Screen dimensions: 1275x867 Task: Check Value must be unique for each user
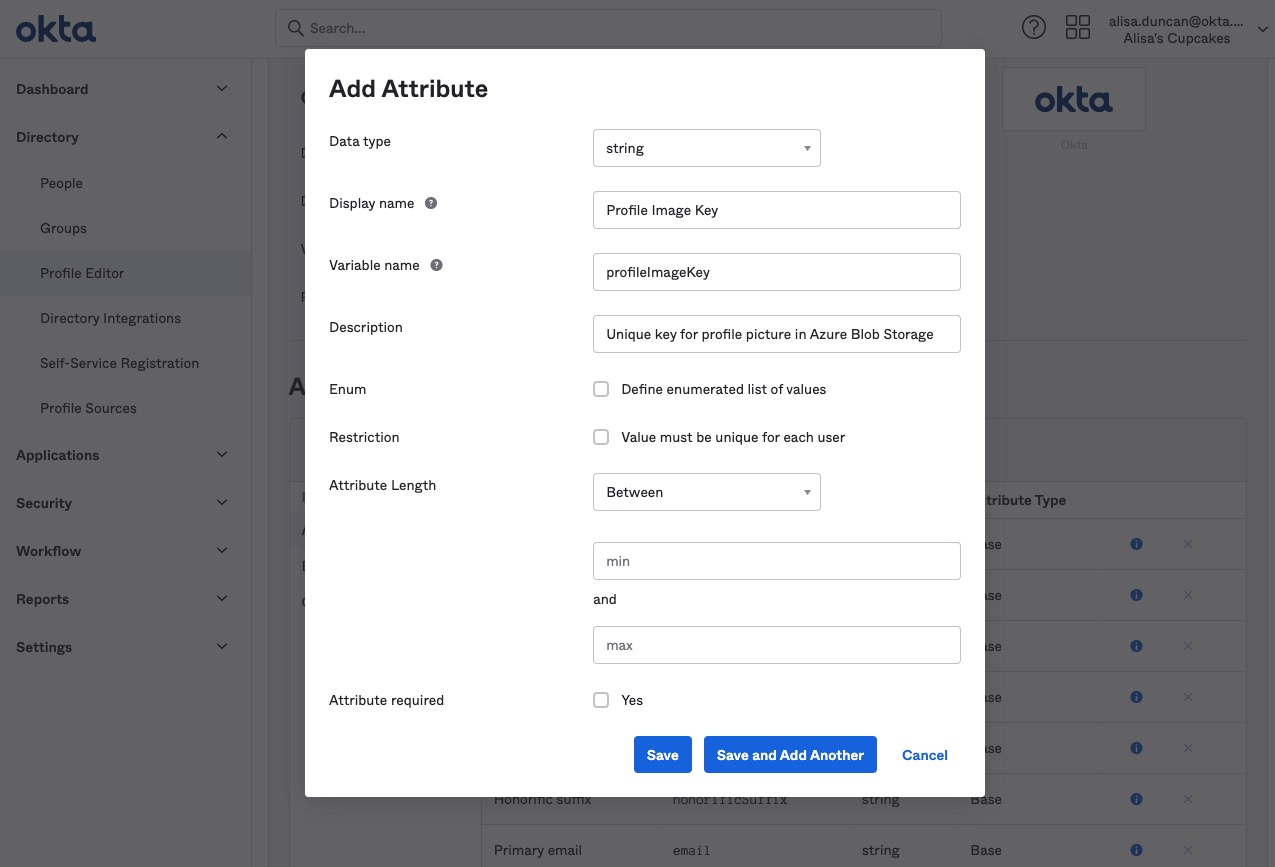pyautogui.click(x=601, y=437)
